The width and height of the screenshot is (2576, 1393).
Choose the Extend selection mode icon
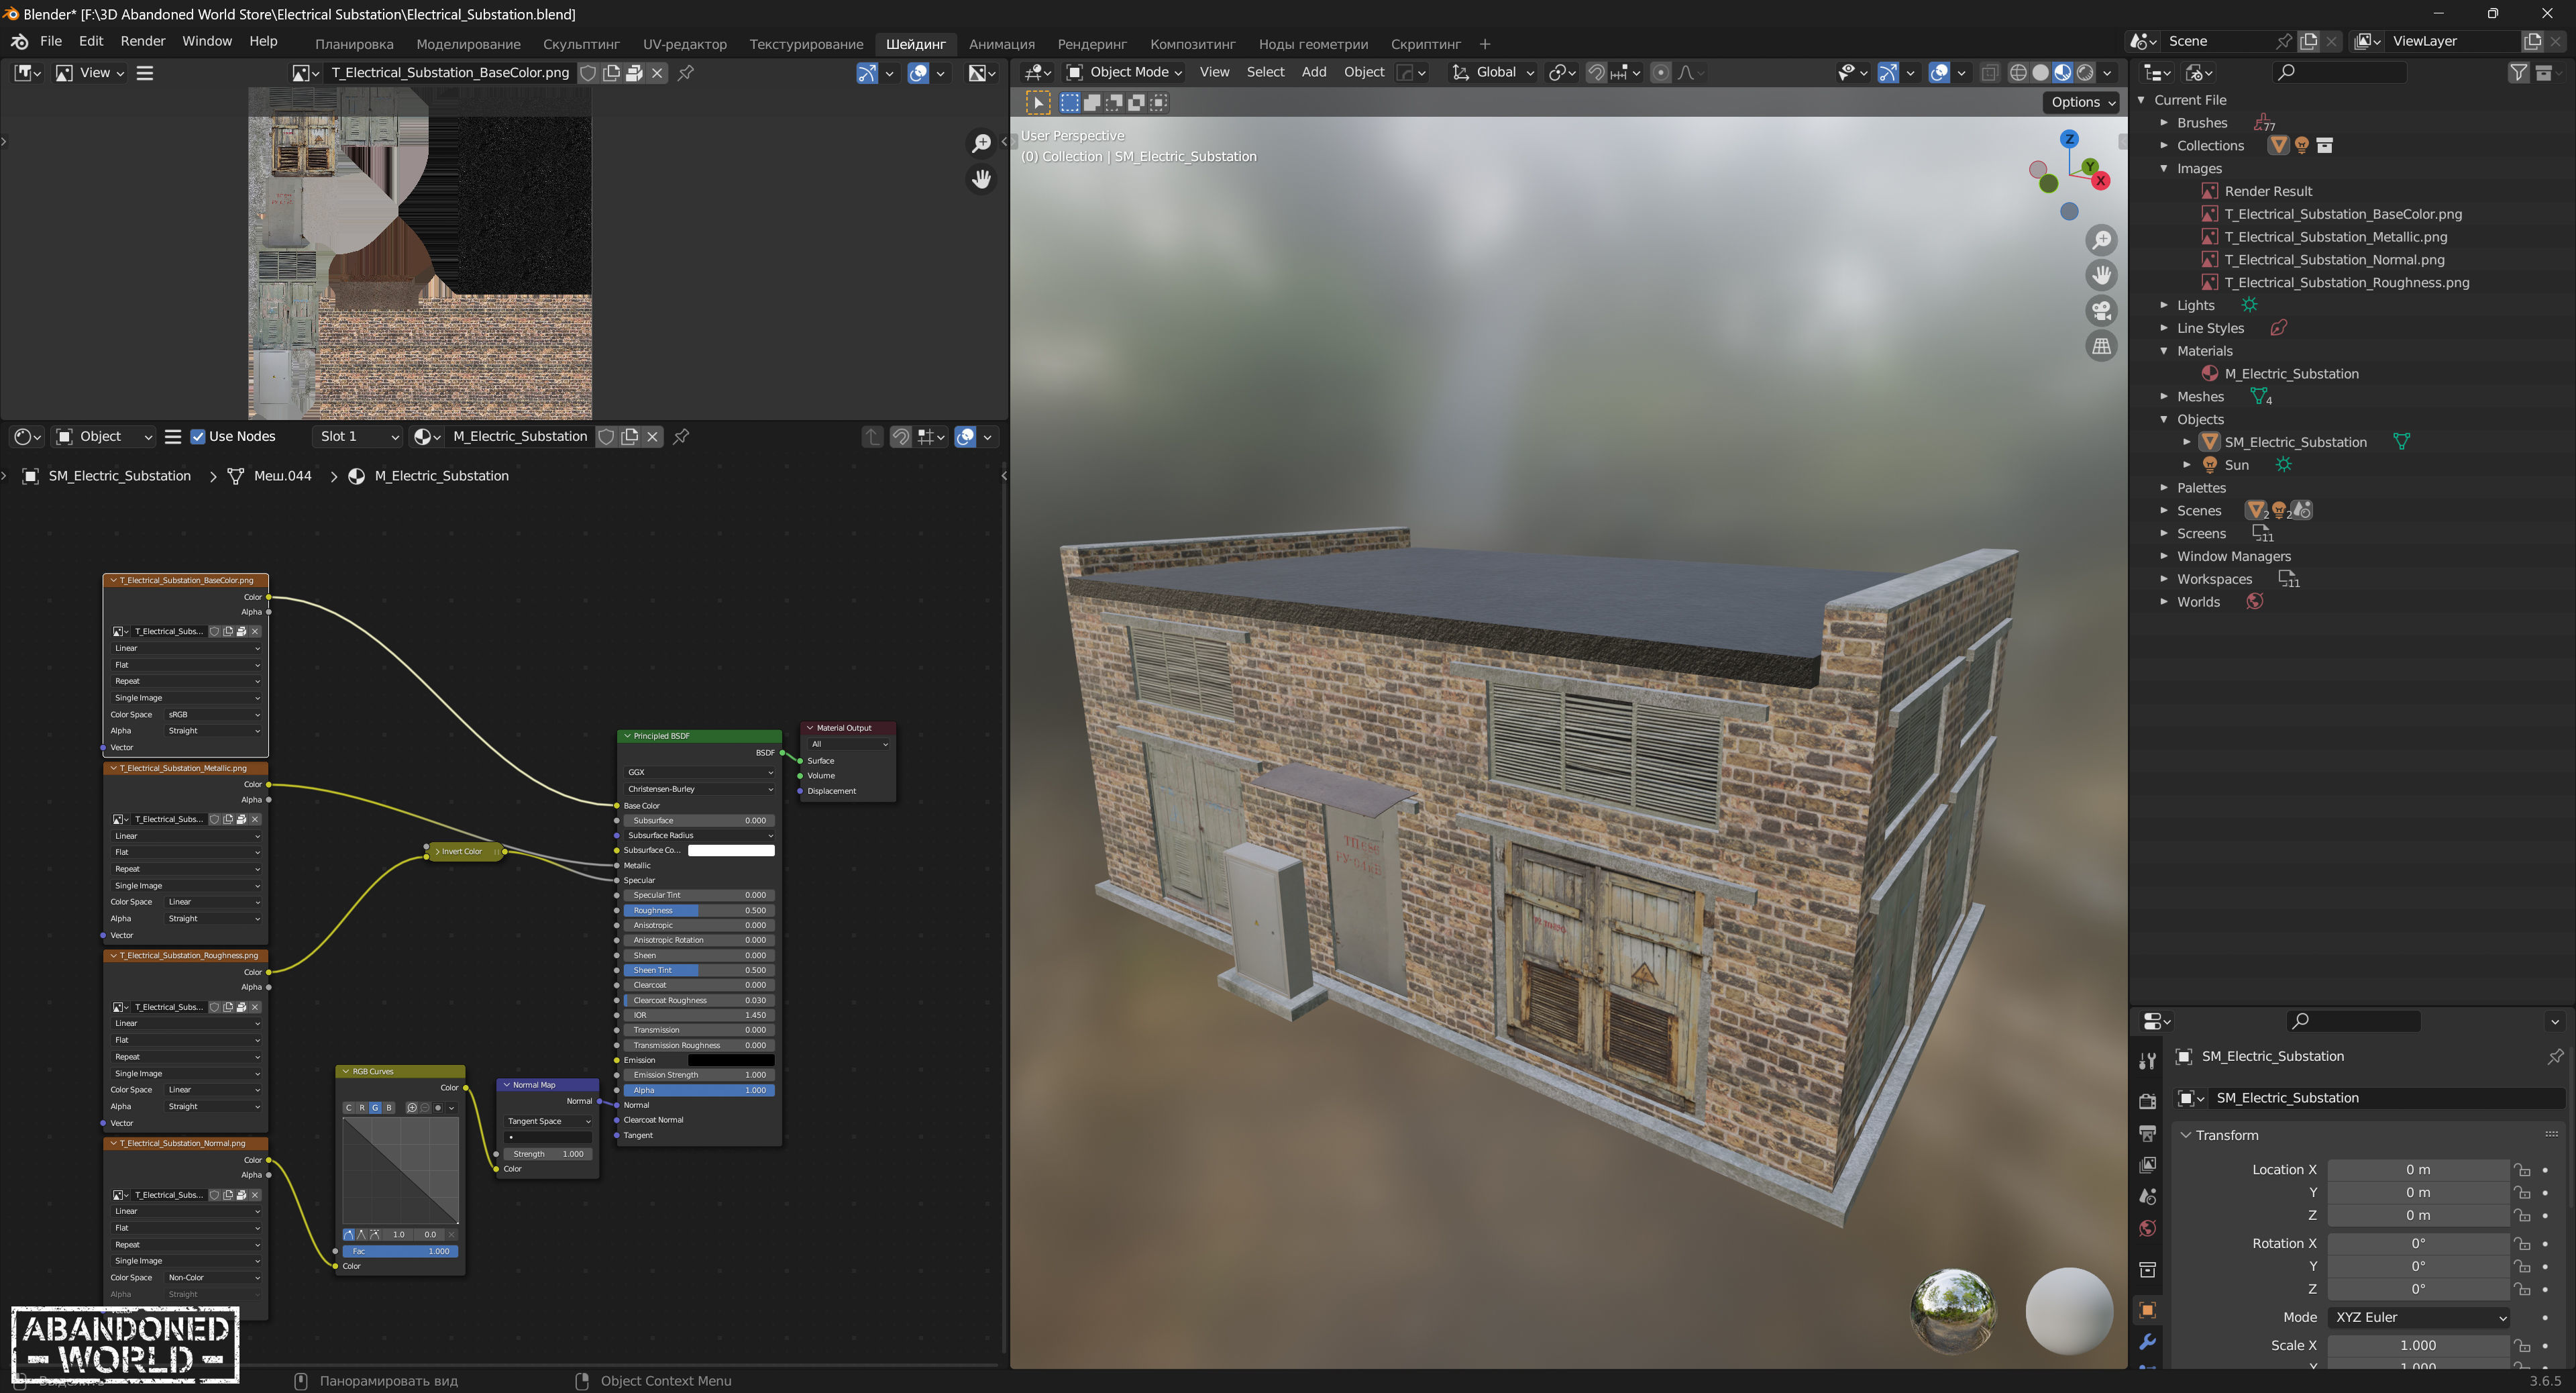1092,102
